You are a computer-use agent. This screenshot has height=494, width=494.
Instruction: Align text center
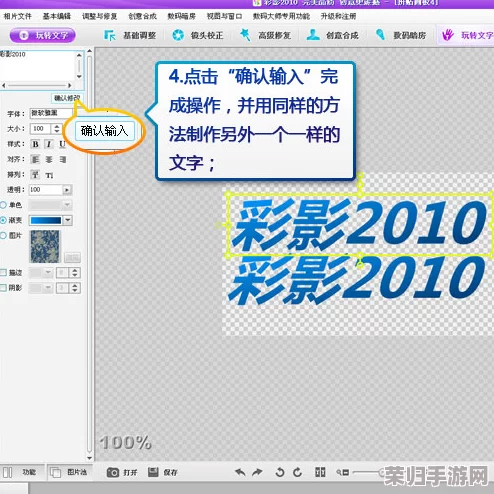coord(49,159)
